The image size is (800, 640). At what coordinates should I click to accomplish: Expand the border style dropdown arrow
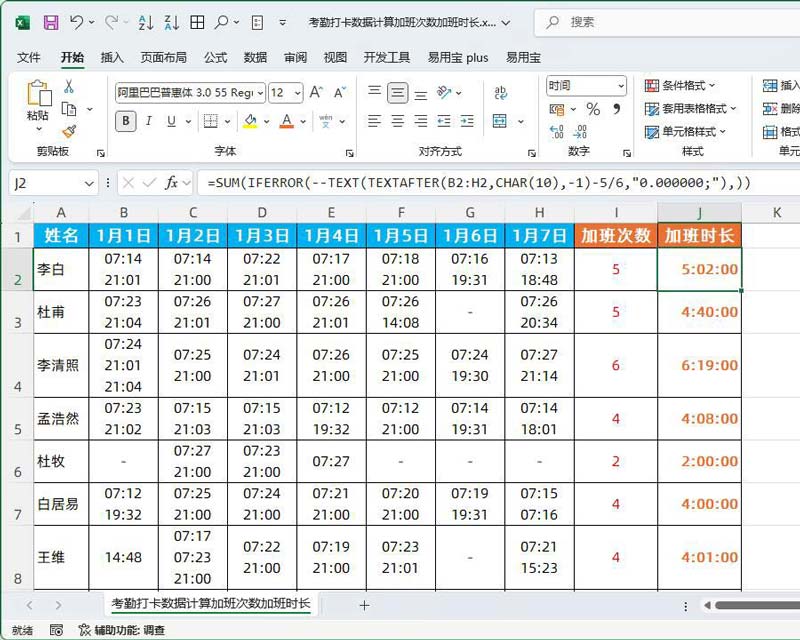pos(228,121)
